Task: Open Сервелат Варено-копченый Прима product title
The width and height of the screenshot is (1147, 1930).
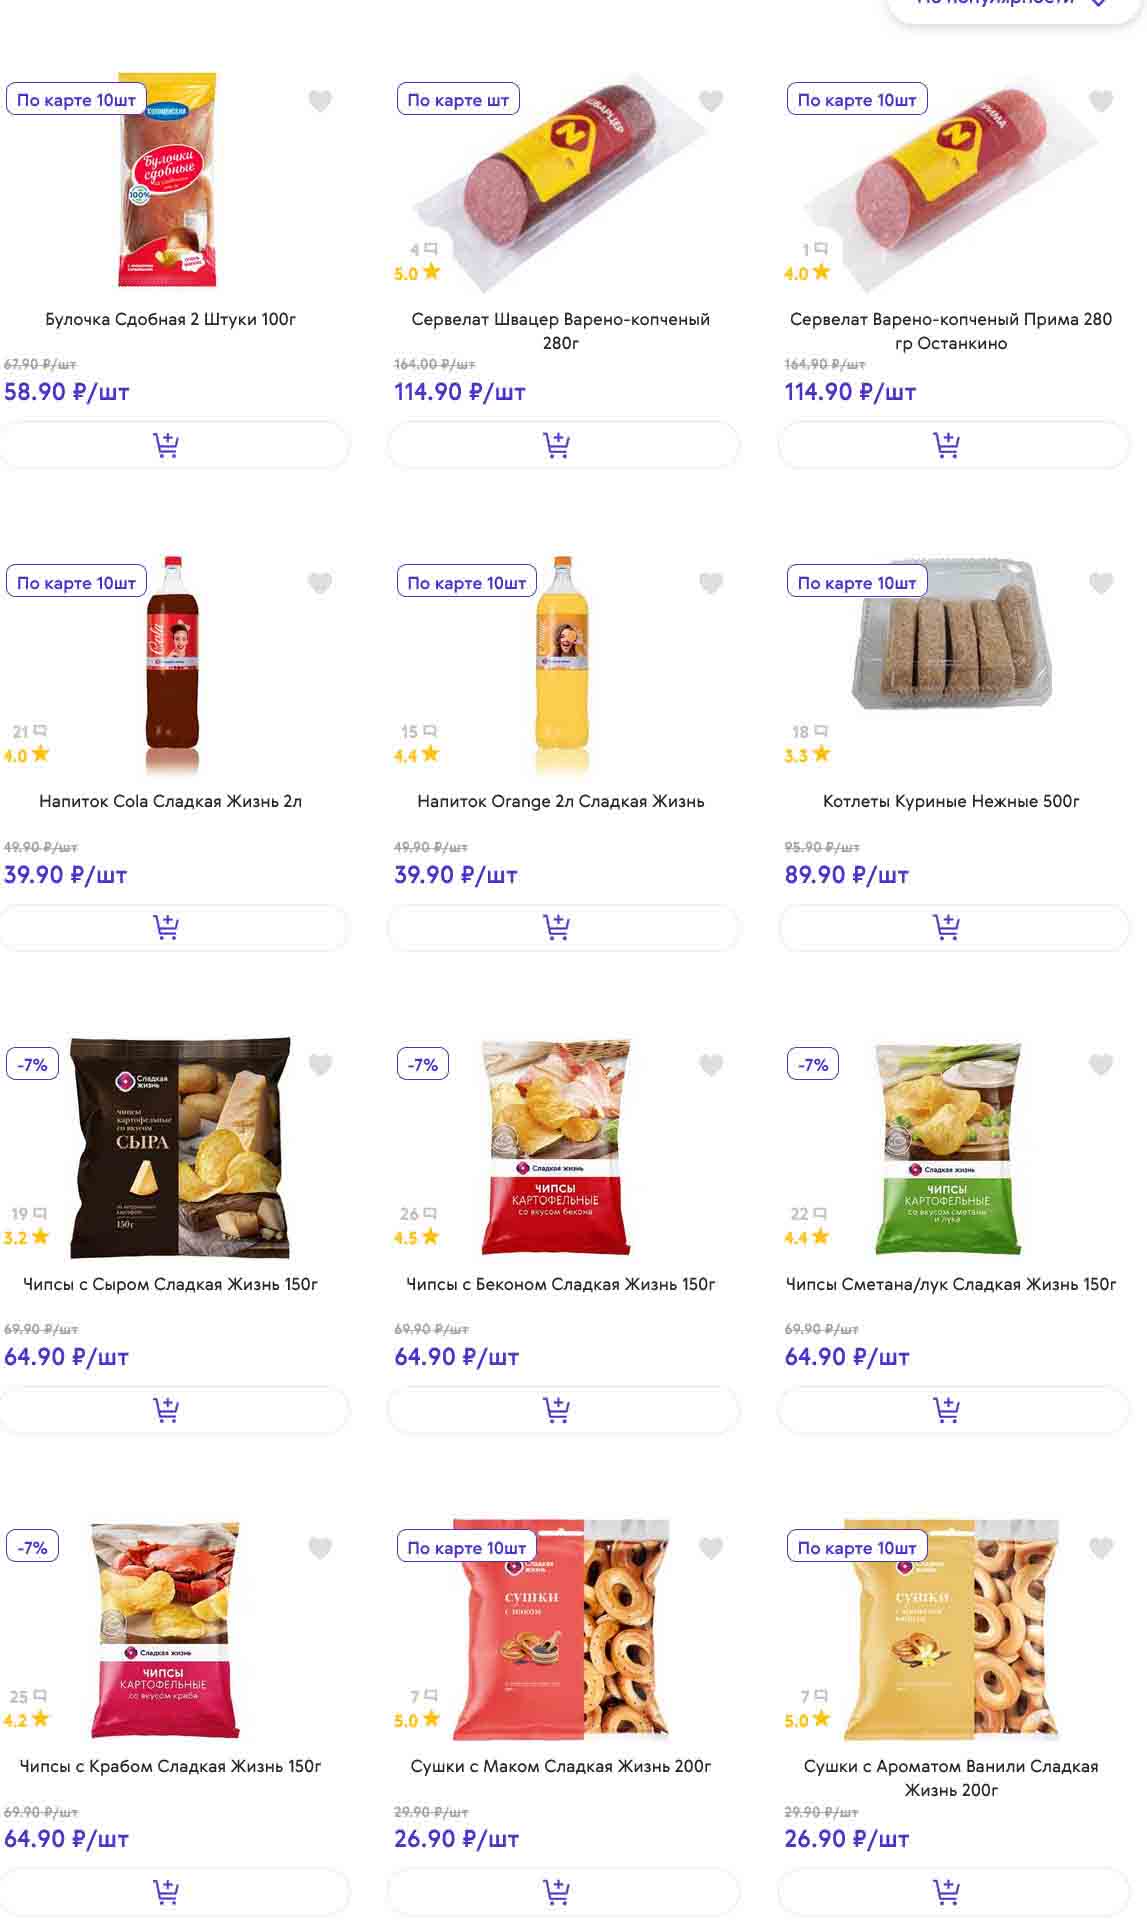Action: pos(950,331)
